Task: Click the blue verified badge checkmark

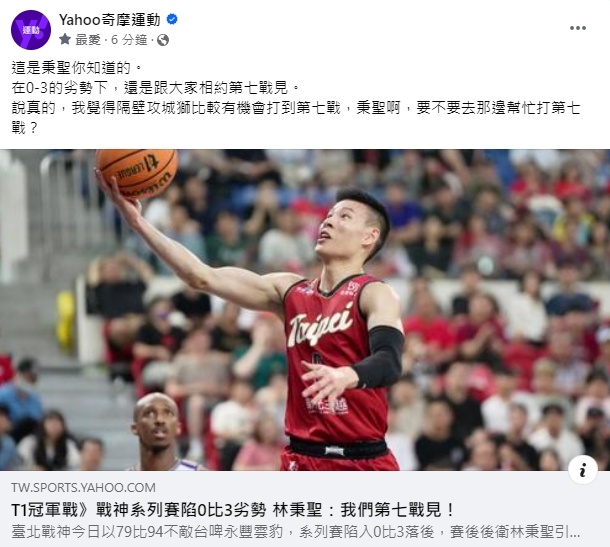Action: click(x=172, y=19)
